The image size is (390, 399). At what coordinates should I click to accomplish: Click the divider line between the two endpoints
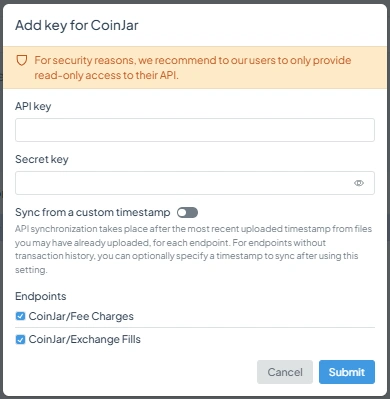[x=195, y=327]
